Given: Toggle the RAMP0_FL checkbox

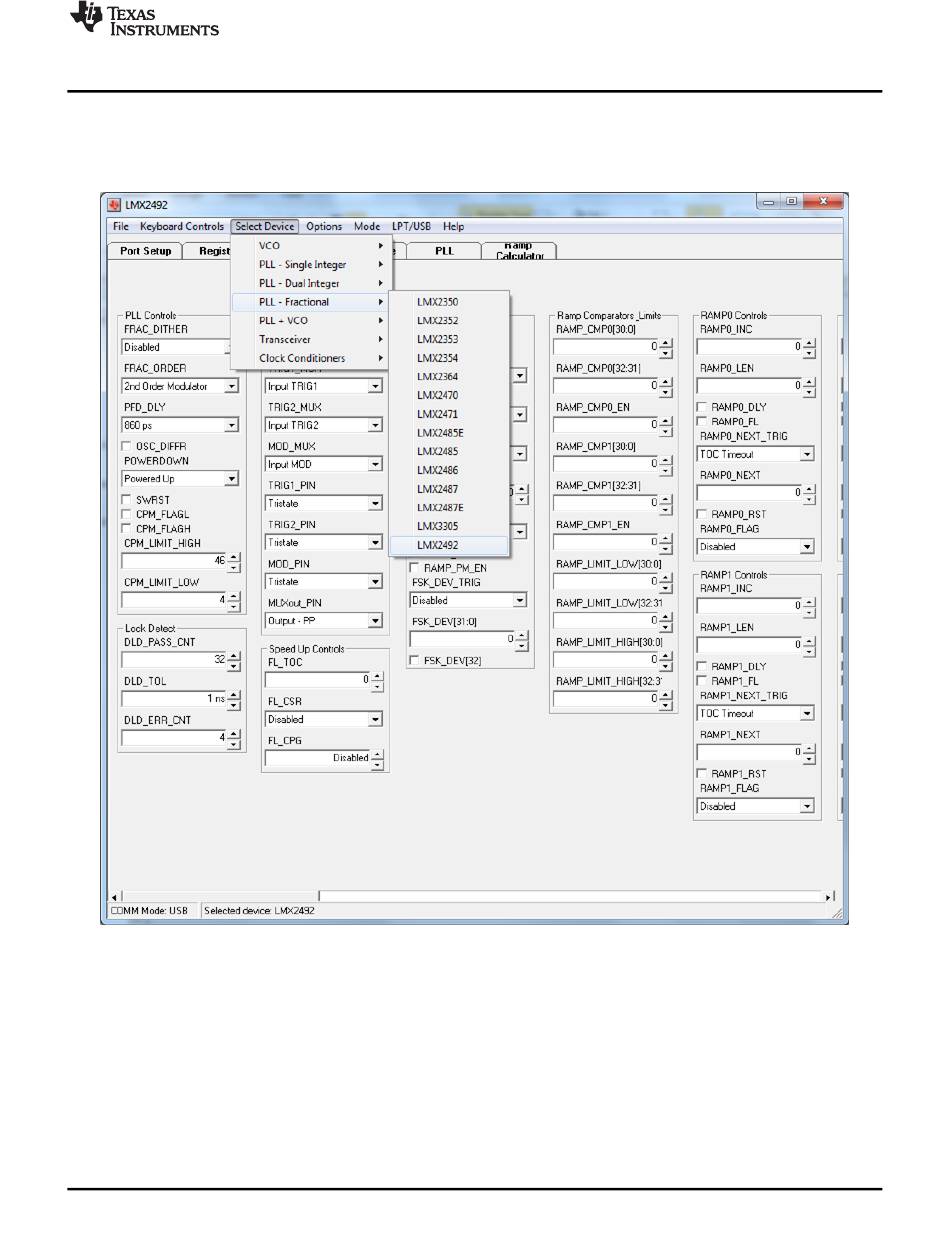Looking at the screenshot, I should [x=702, y=422].
